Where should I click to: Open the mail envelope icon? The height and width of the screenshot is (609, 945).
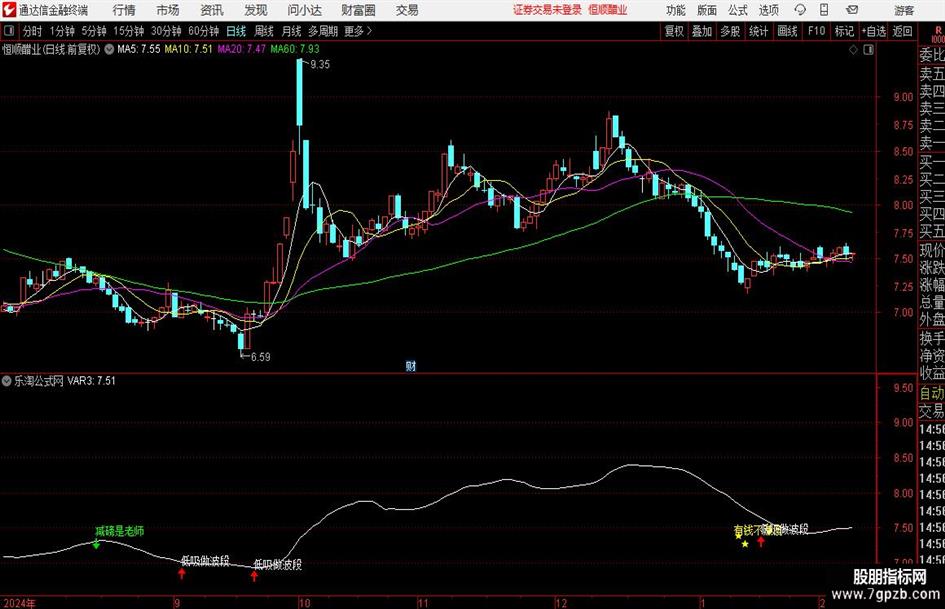[x=852, y=10]
